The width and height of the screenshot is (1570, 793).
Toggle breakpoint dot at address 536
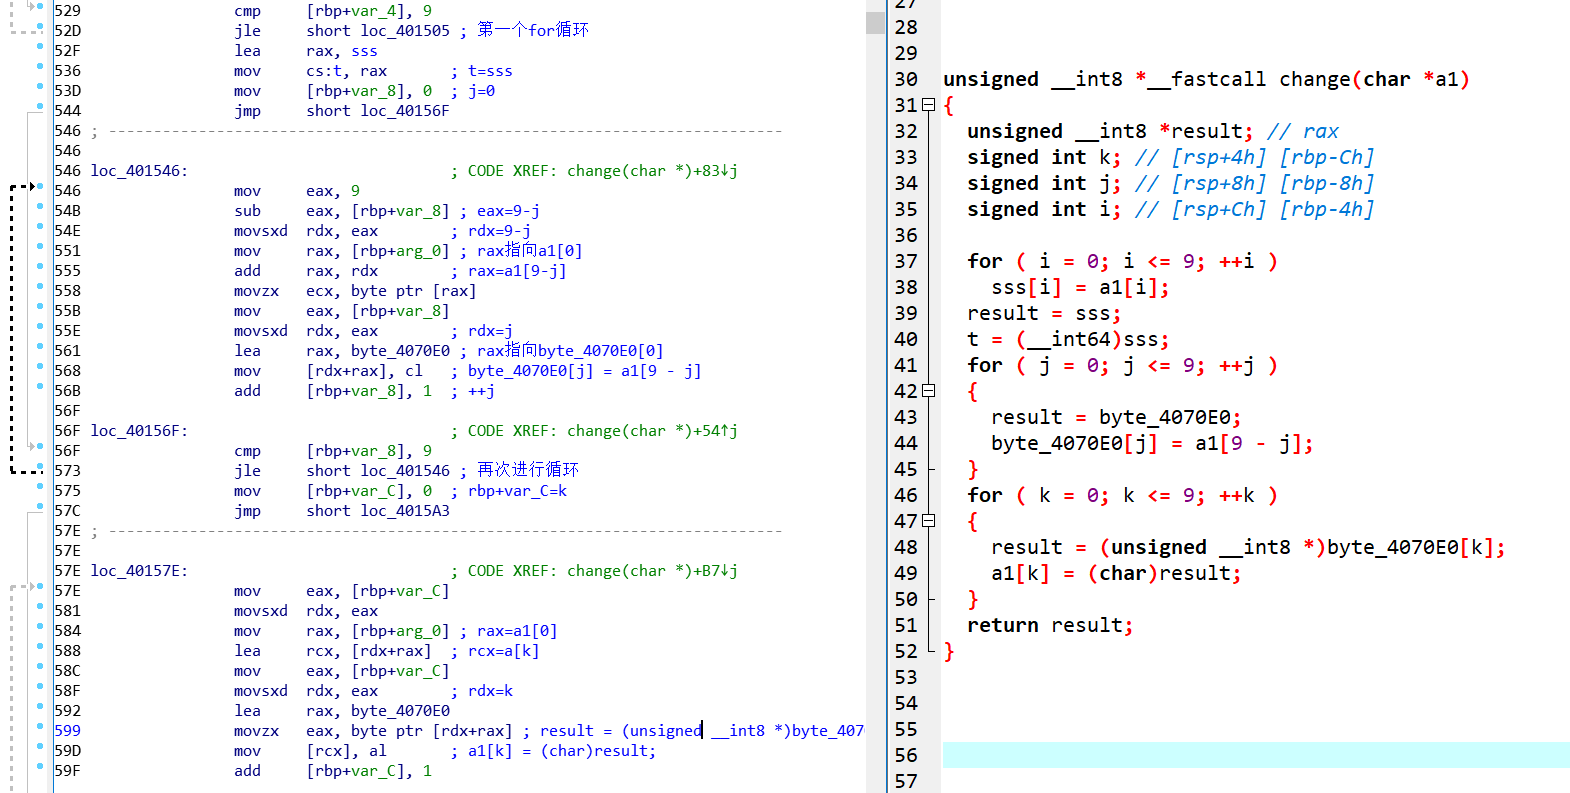click(x=40, y=66)
